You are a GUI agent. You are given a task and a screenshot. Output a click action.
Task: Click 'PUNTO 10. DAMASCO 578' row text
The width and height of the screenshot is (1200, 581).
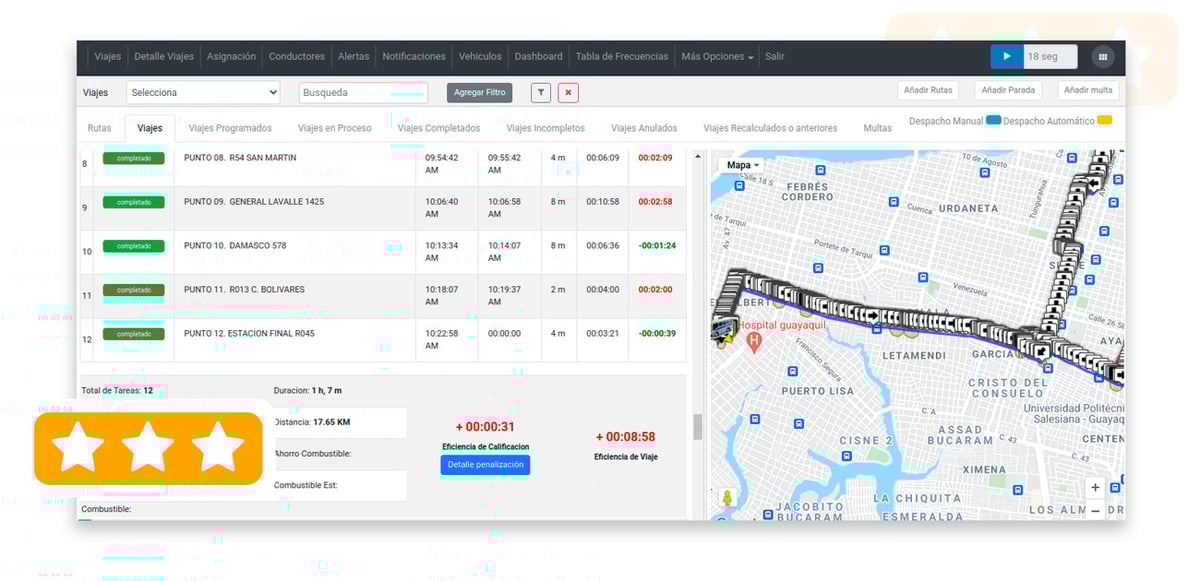tap(235, 246)
